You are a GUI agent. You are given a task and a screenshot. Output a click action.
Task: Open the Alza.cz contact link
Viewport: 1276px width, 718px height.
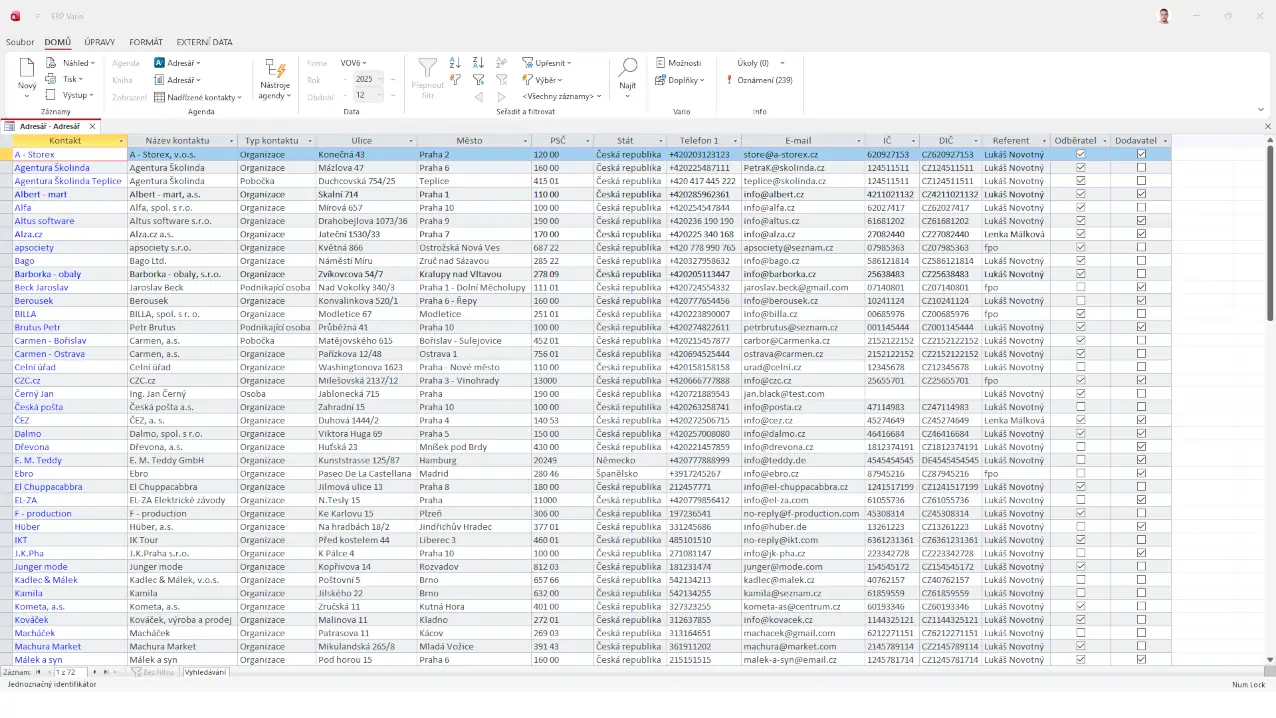click(x=27, y=234)
